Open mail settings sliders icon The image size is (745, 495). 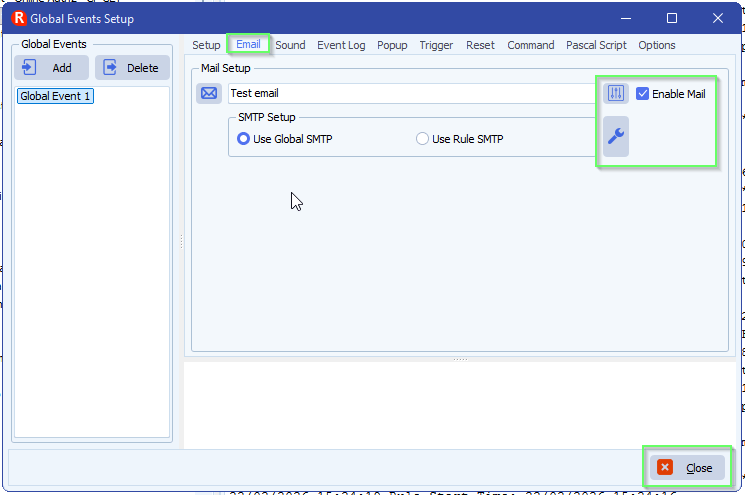click(616, 93)
